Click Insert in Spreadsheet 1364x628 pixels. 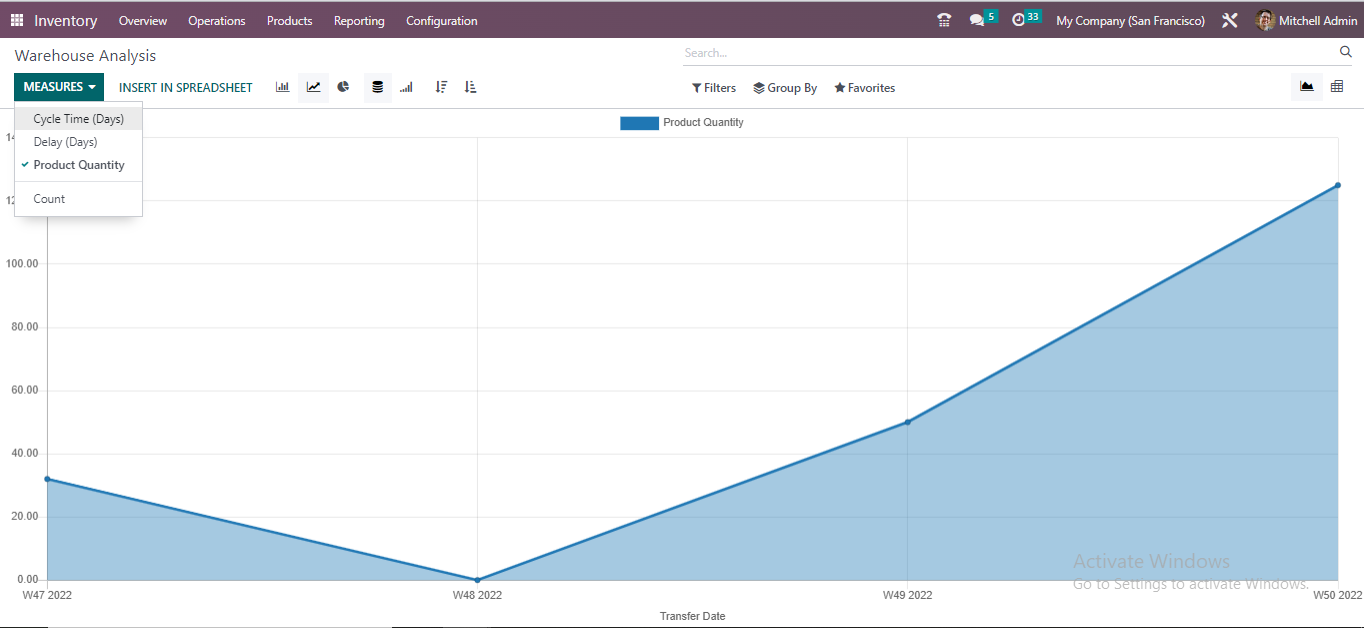185,87
